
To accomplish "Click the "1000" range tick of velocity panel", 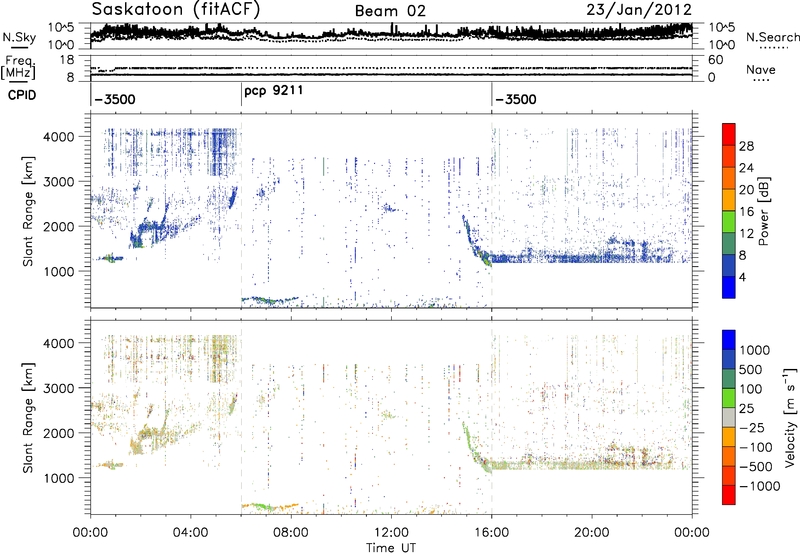I will pyautogui.click(x=59, y=477).
